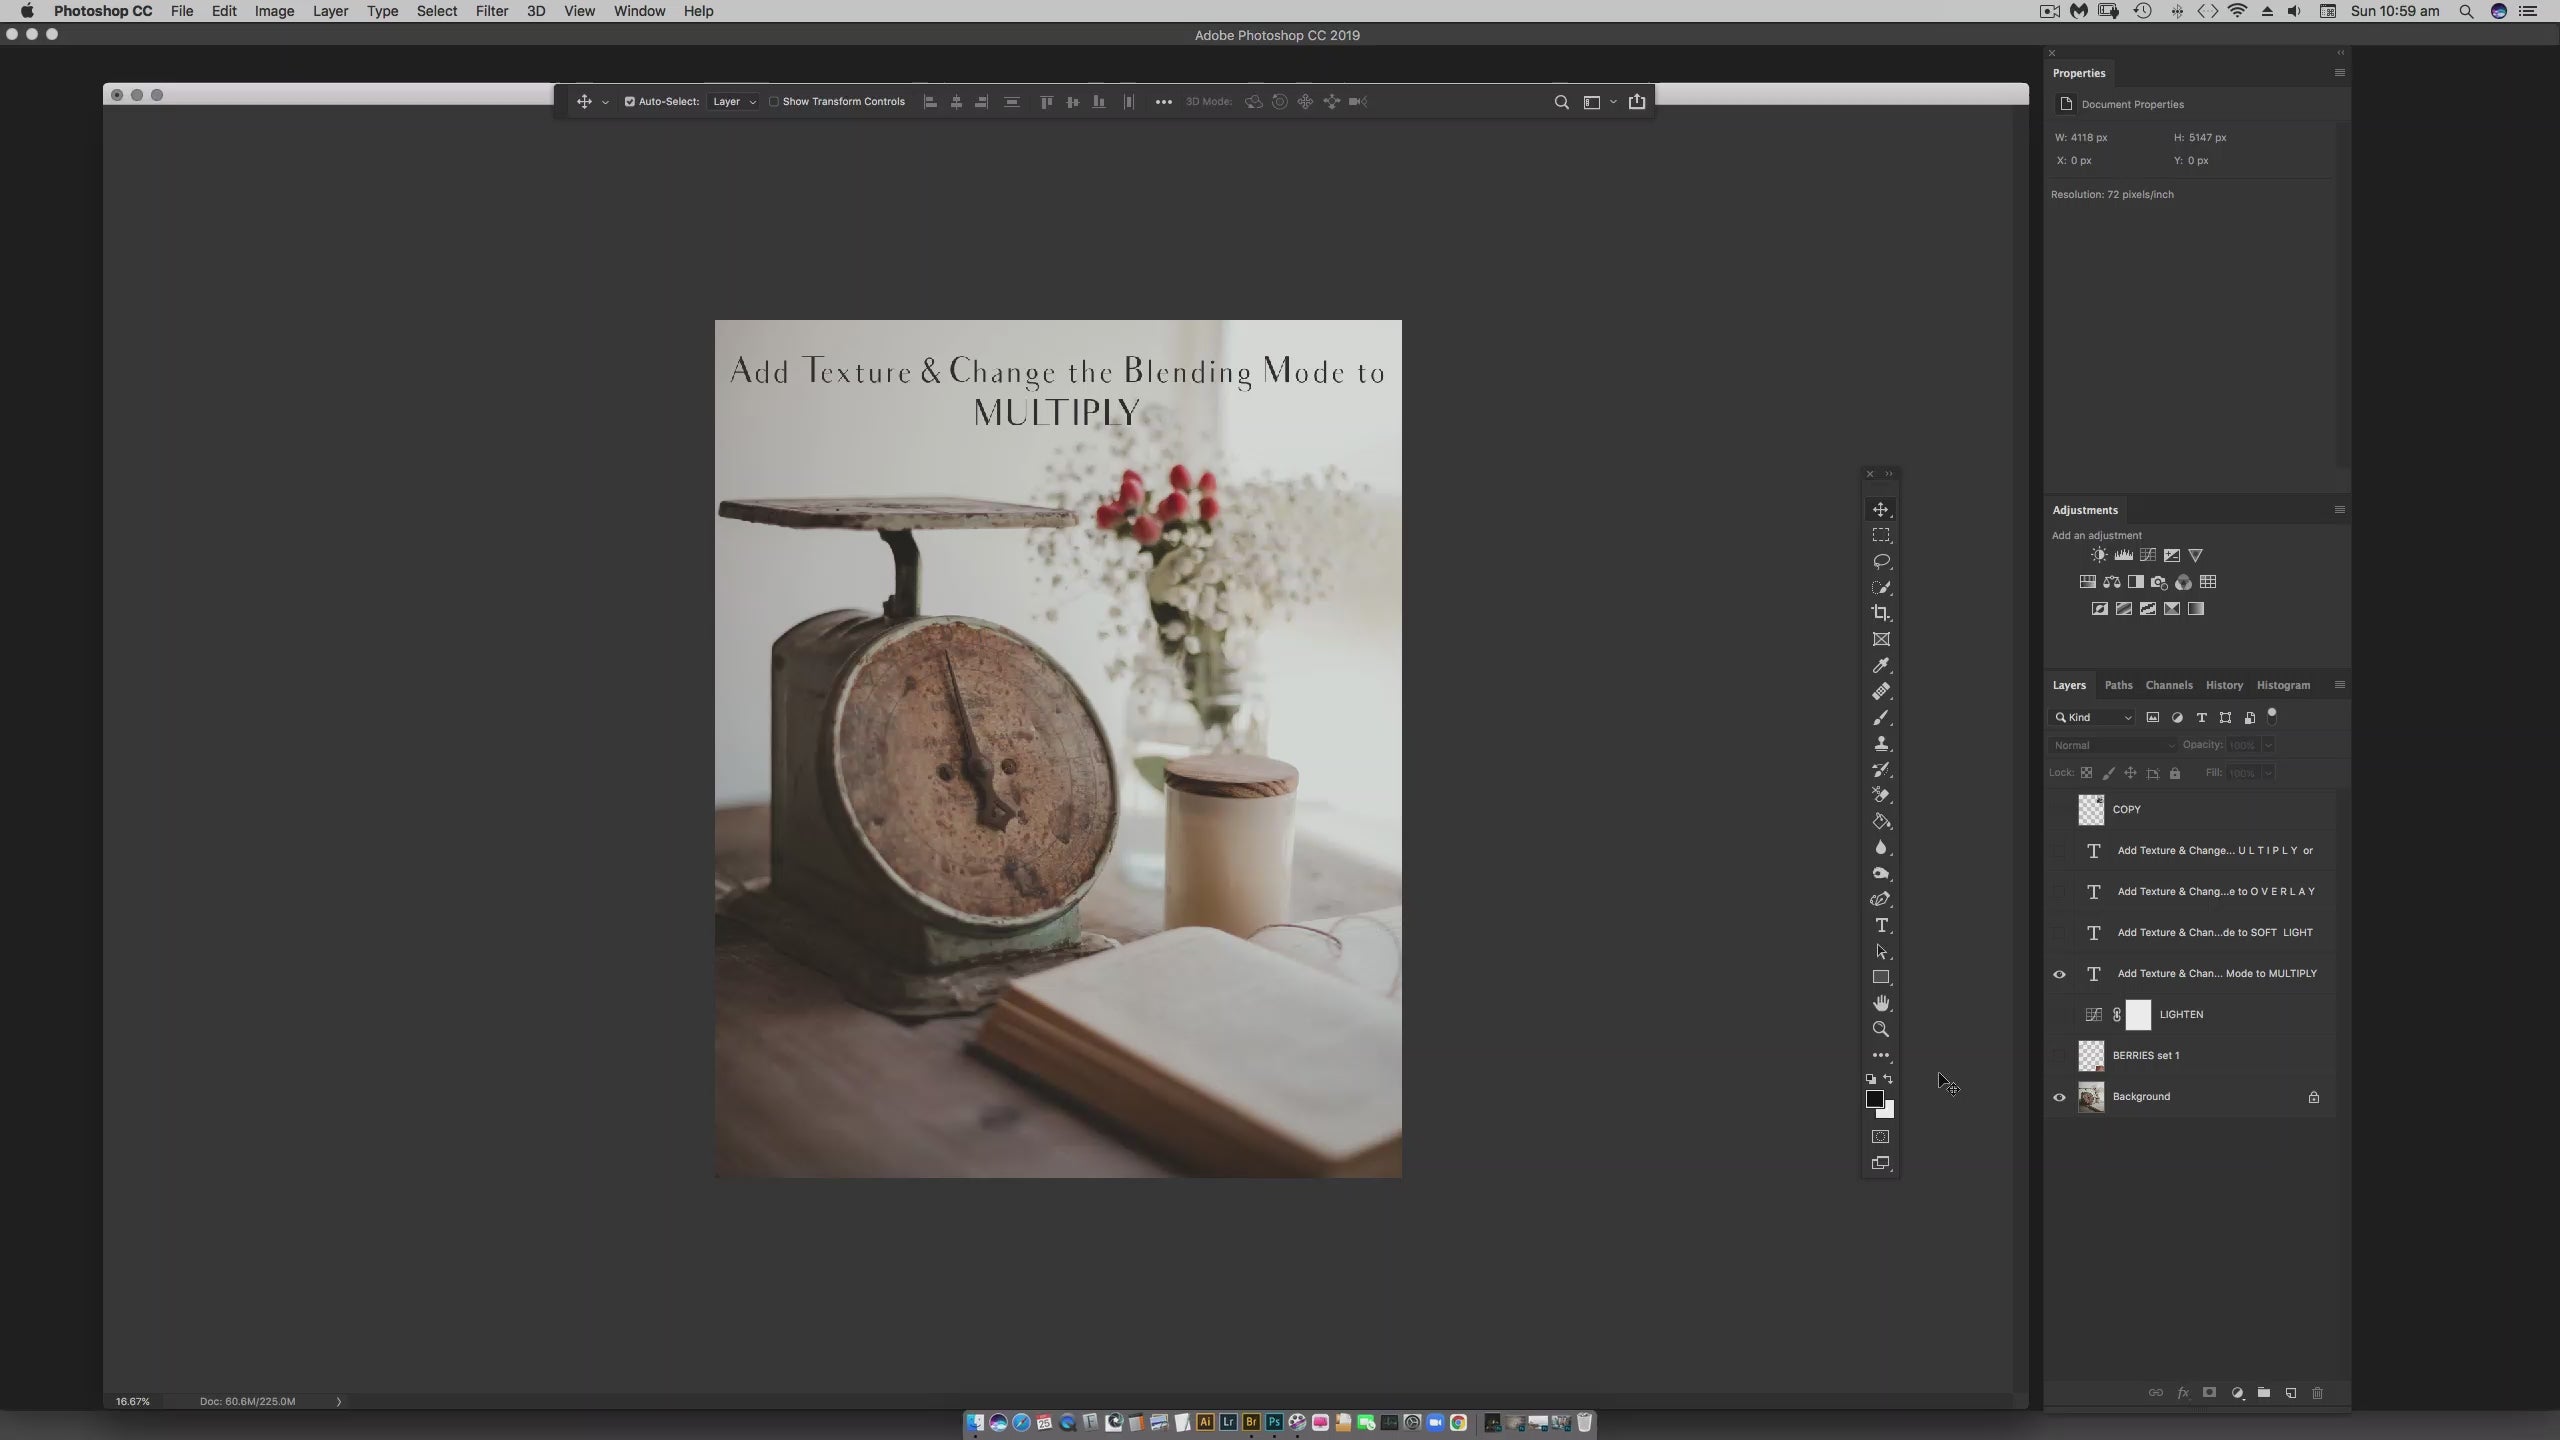
Task: Open the Filter menu
Action: [491, 11]
